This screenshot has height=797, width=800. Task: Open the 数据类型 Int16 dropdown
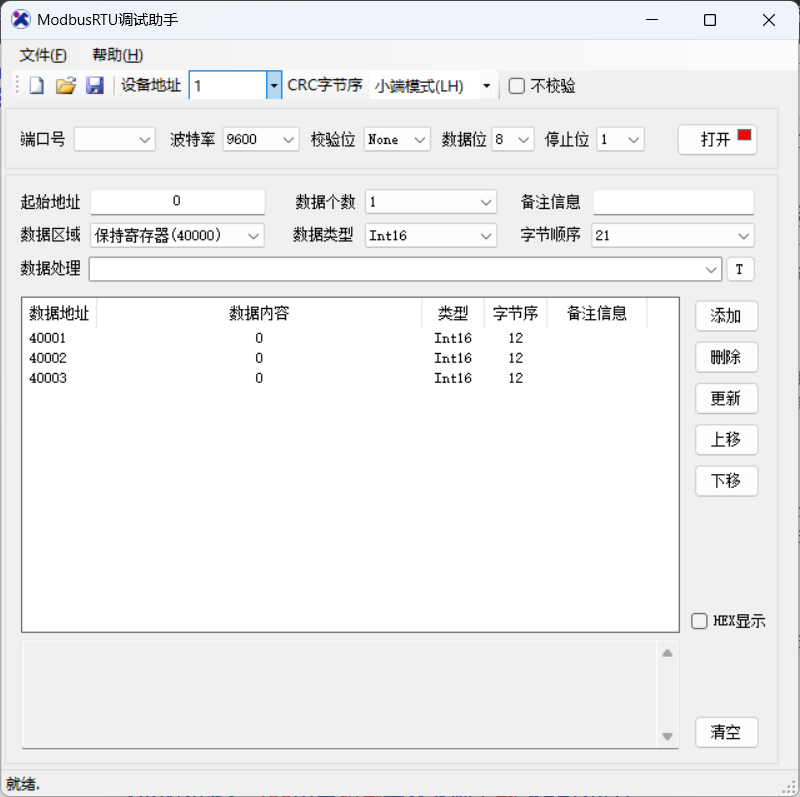pyautogui.click(x=431, y=236)
